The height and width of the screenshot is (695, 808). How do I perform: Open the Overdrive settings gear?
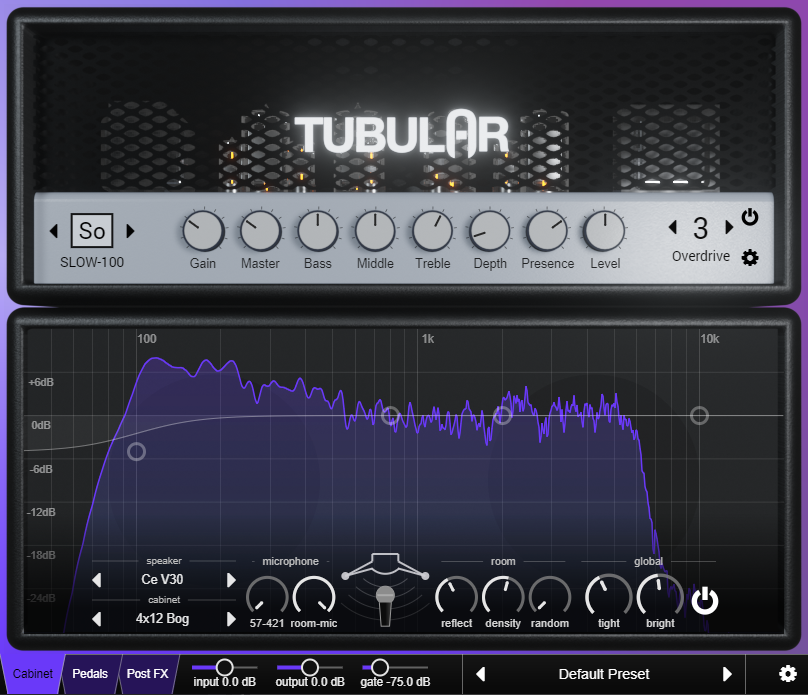(x=750, y=257)
